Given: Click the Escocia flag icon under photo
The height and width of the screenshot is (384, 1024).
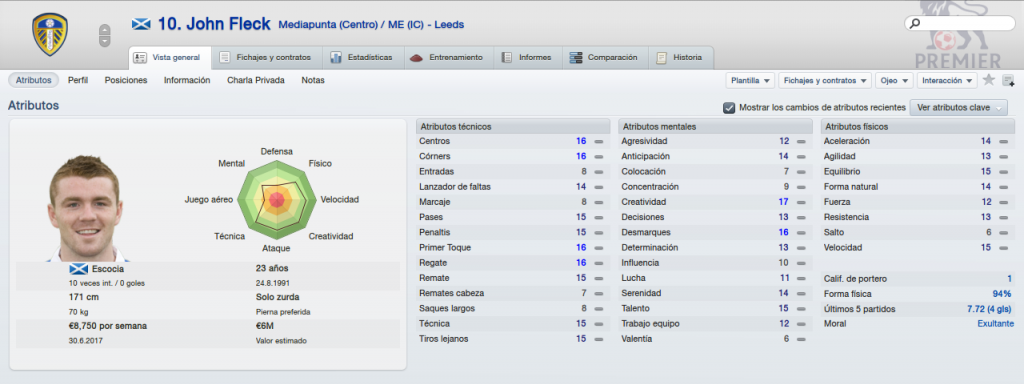Looking at the screenshot, I should [x=78, y=268].
